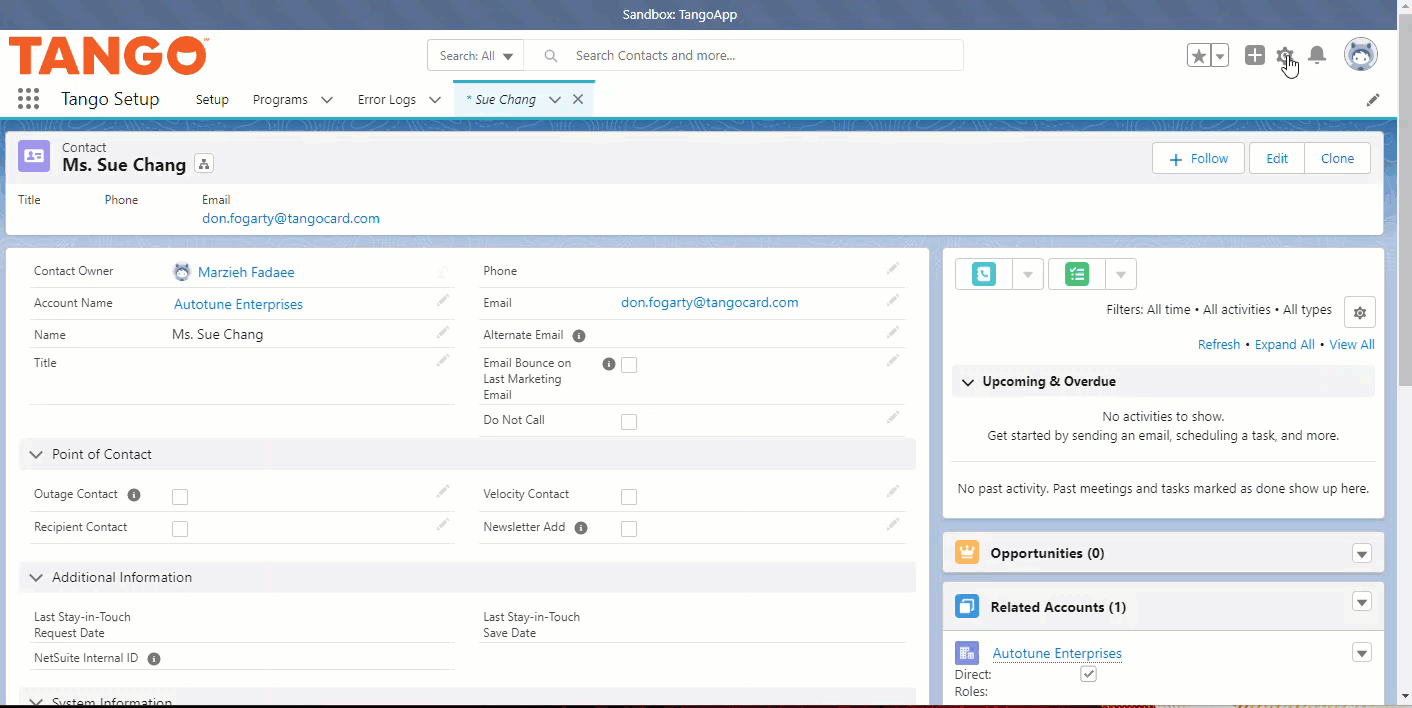
Task: Open the Error Logs nav tab
Action: pyautogui.click(x=387, y=100)
